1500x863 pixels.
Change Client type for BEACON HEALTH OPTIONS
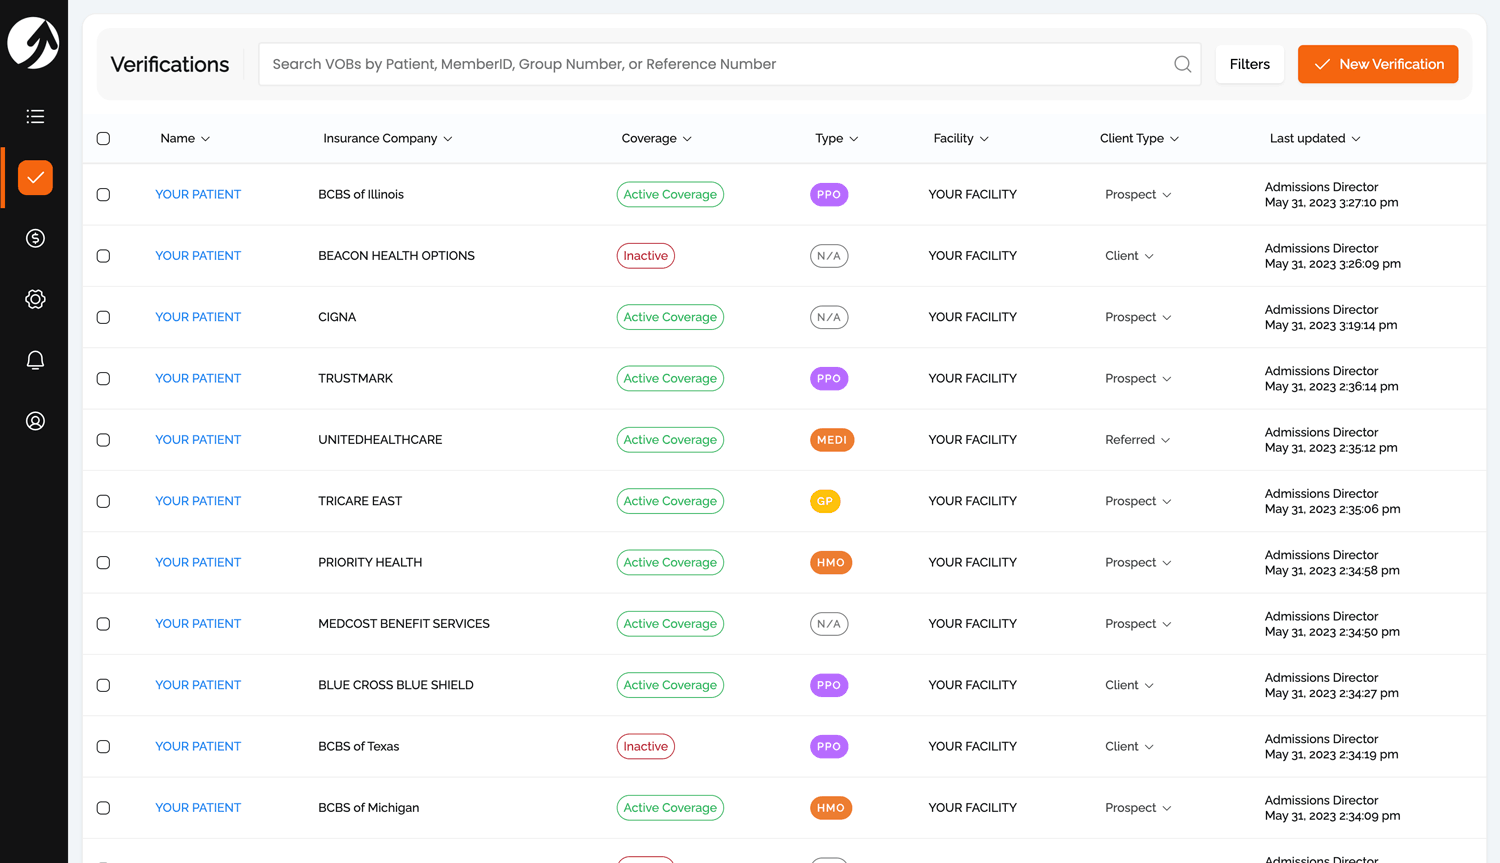(x=1129, y=256)
